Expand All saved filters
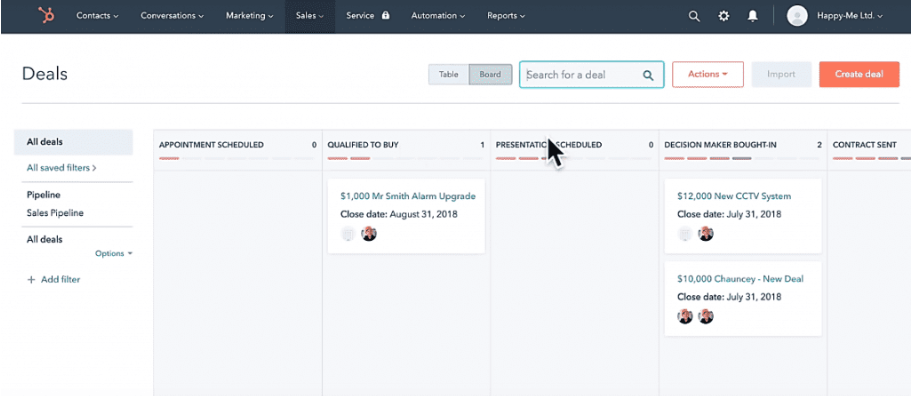Viewport: 912px width, 396px height. coord(62,167)
